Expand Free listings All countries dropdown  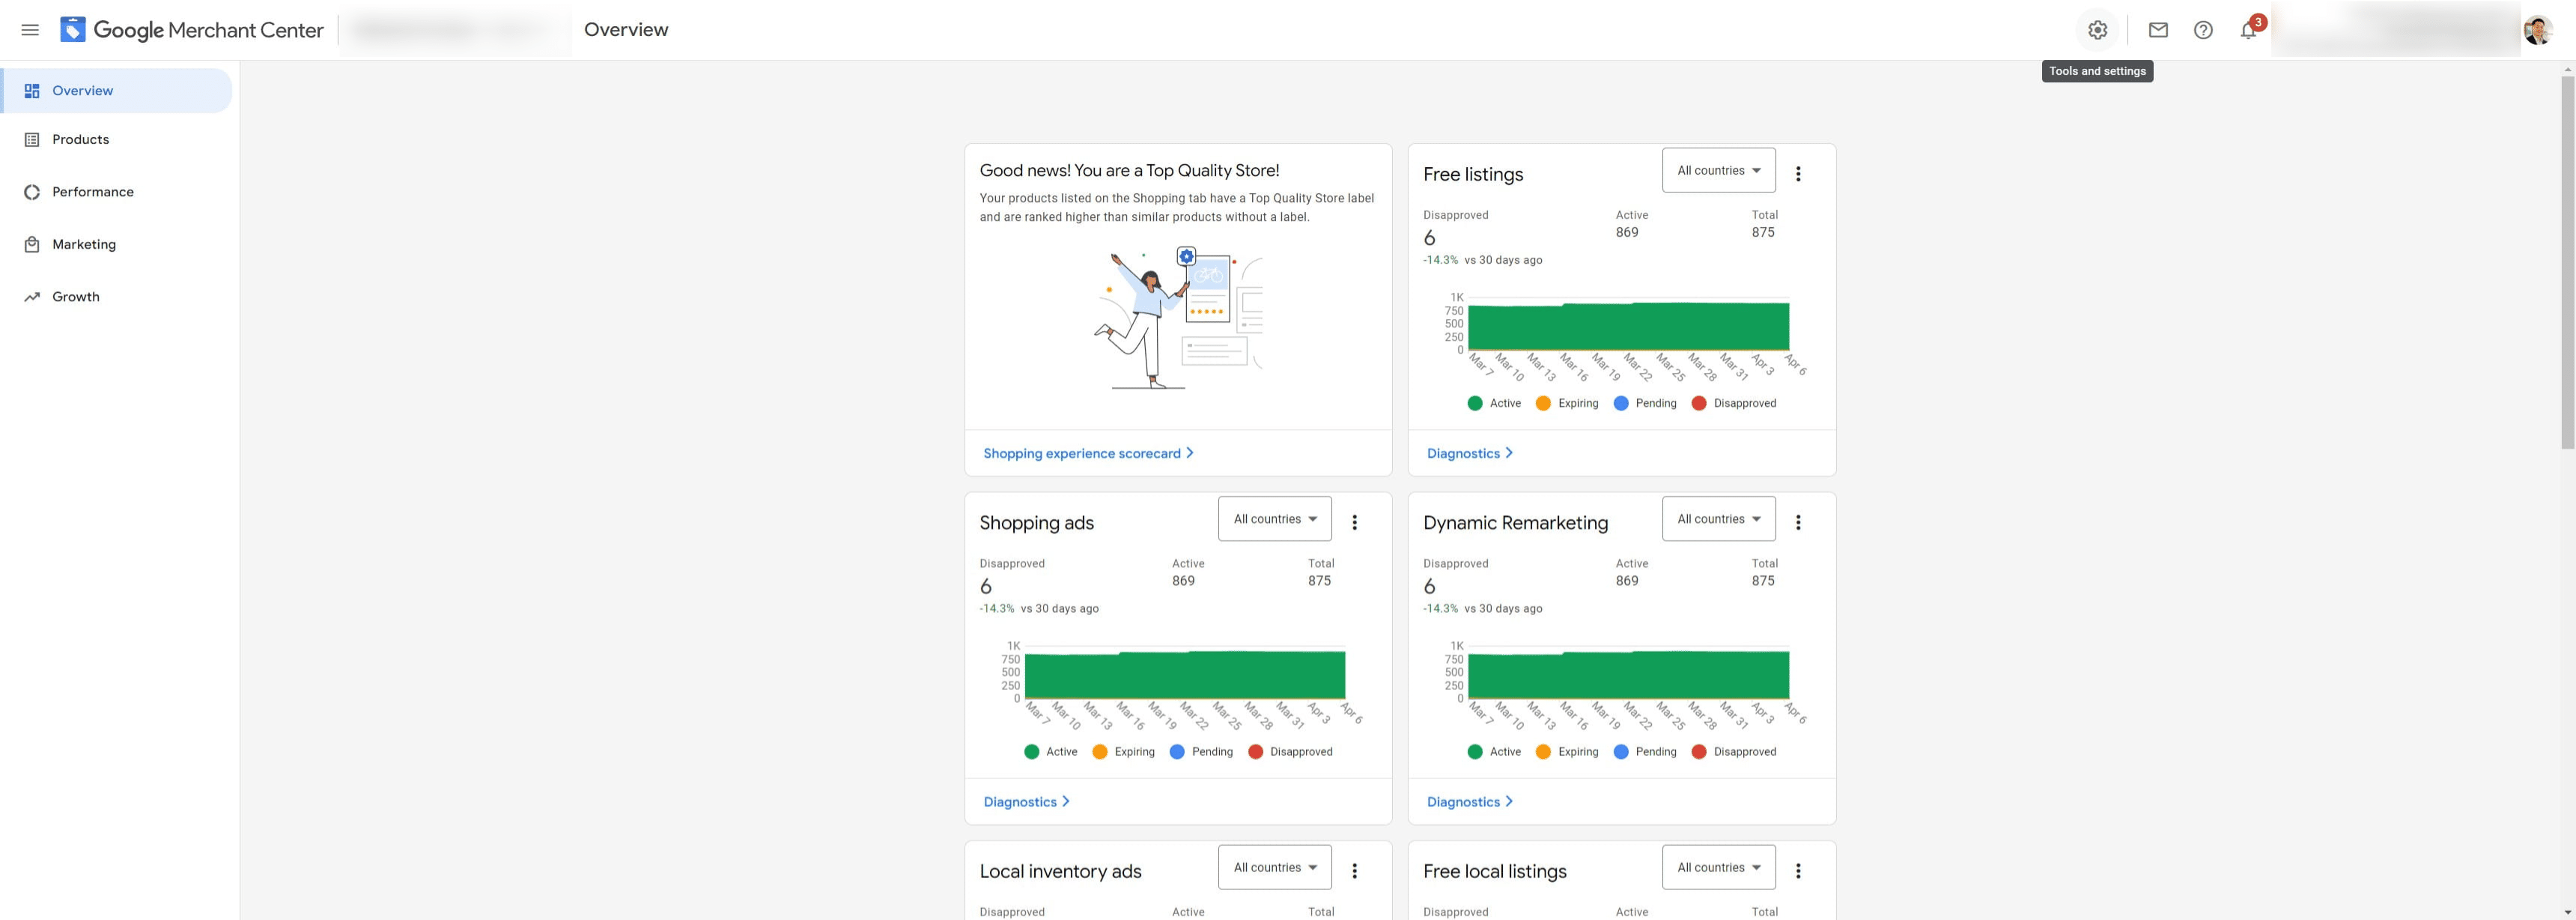click(1718, 170)
